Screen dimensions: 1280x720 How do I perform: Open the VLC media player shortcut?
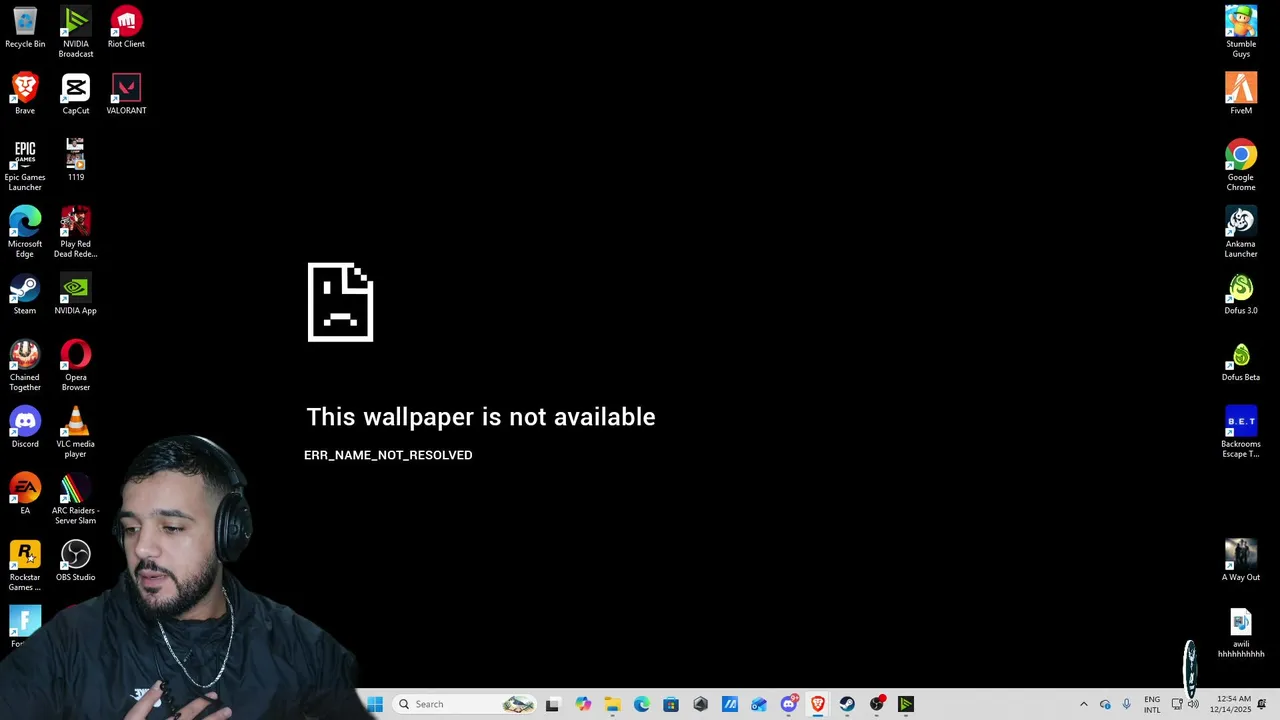(x=76, y=432)
